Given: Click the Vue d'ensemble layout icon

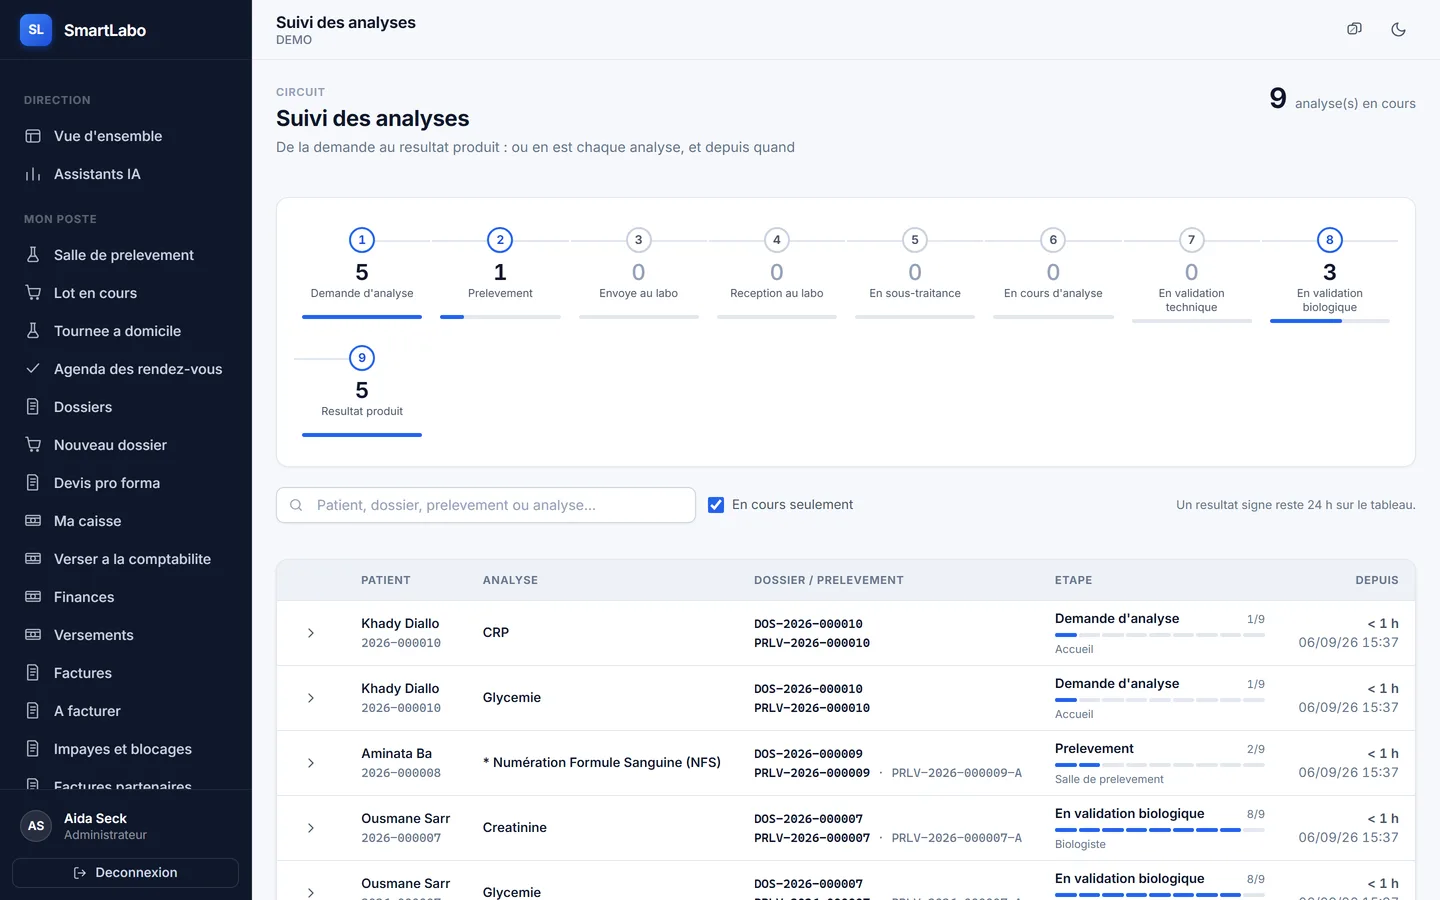Looking at the screenshot, I should point(33,136).
